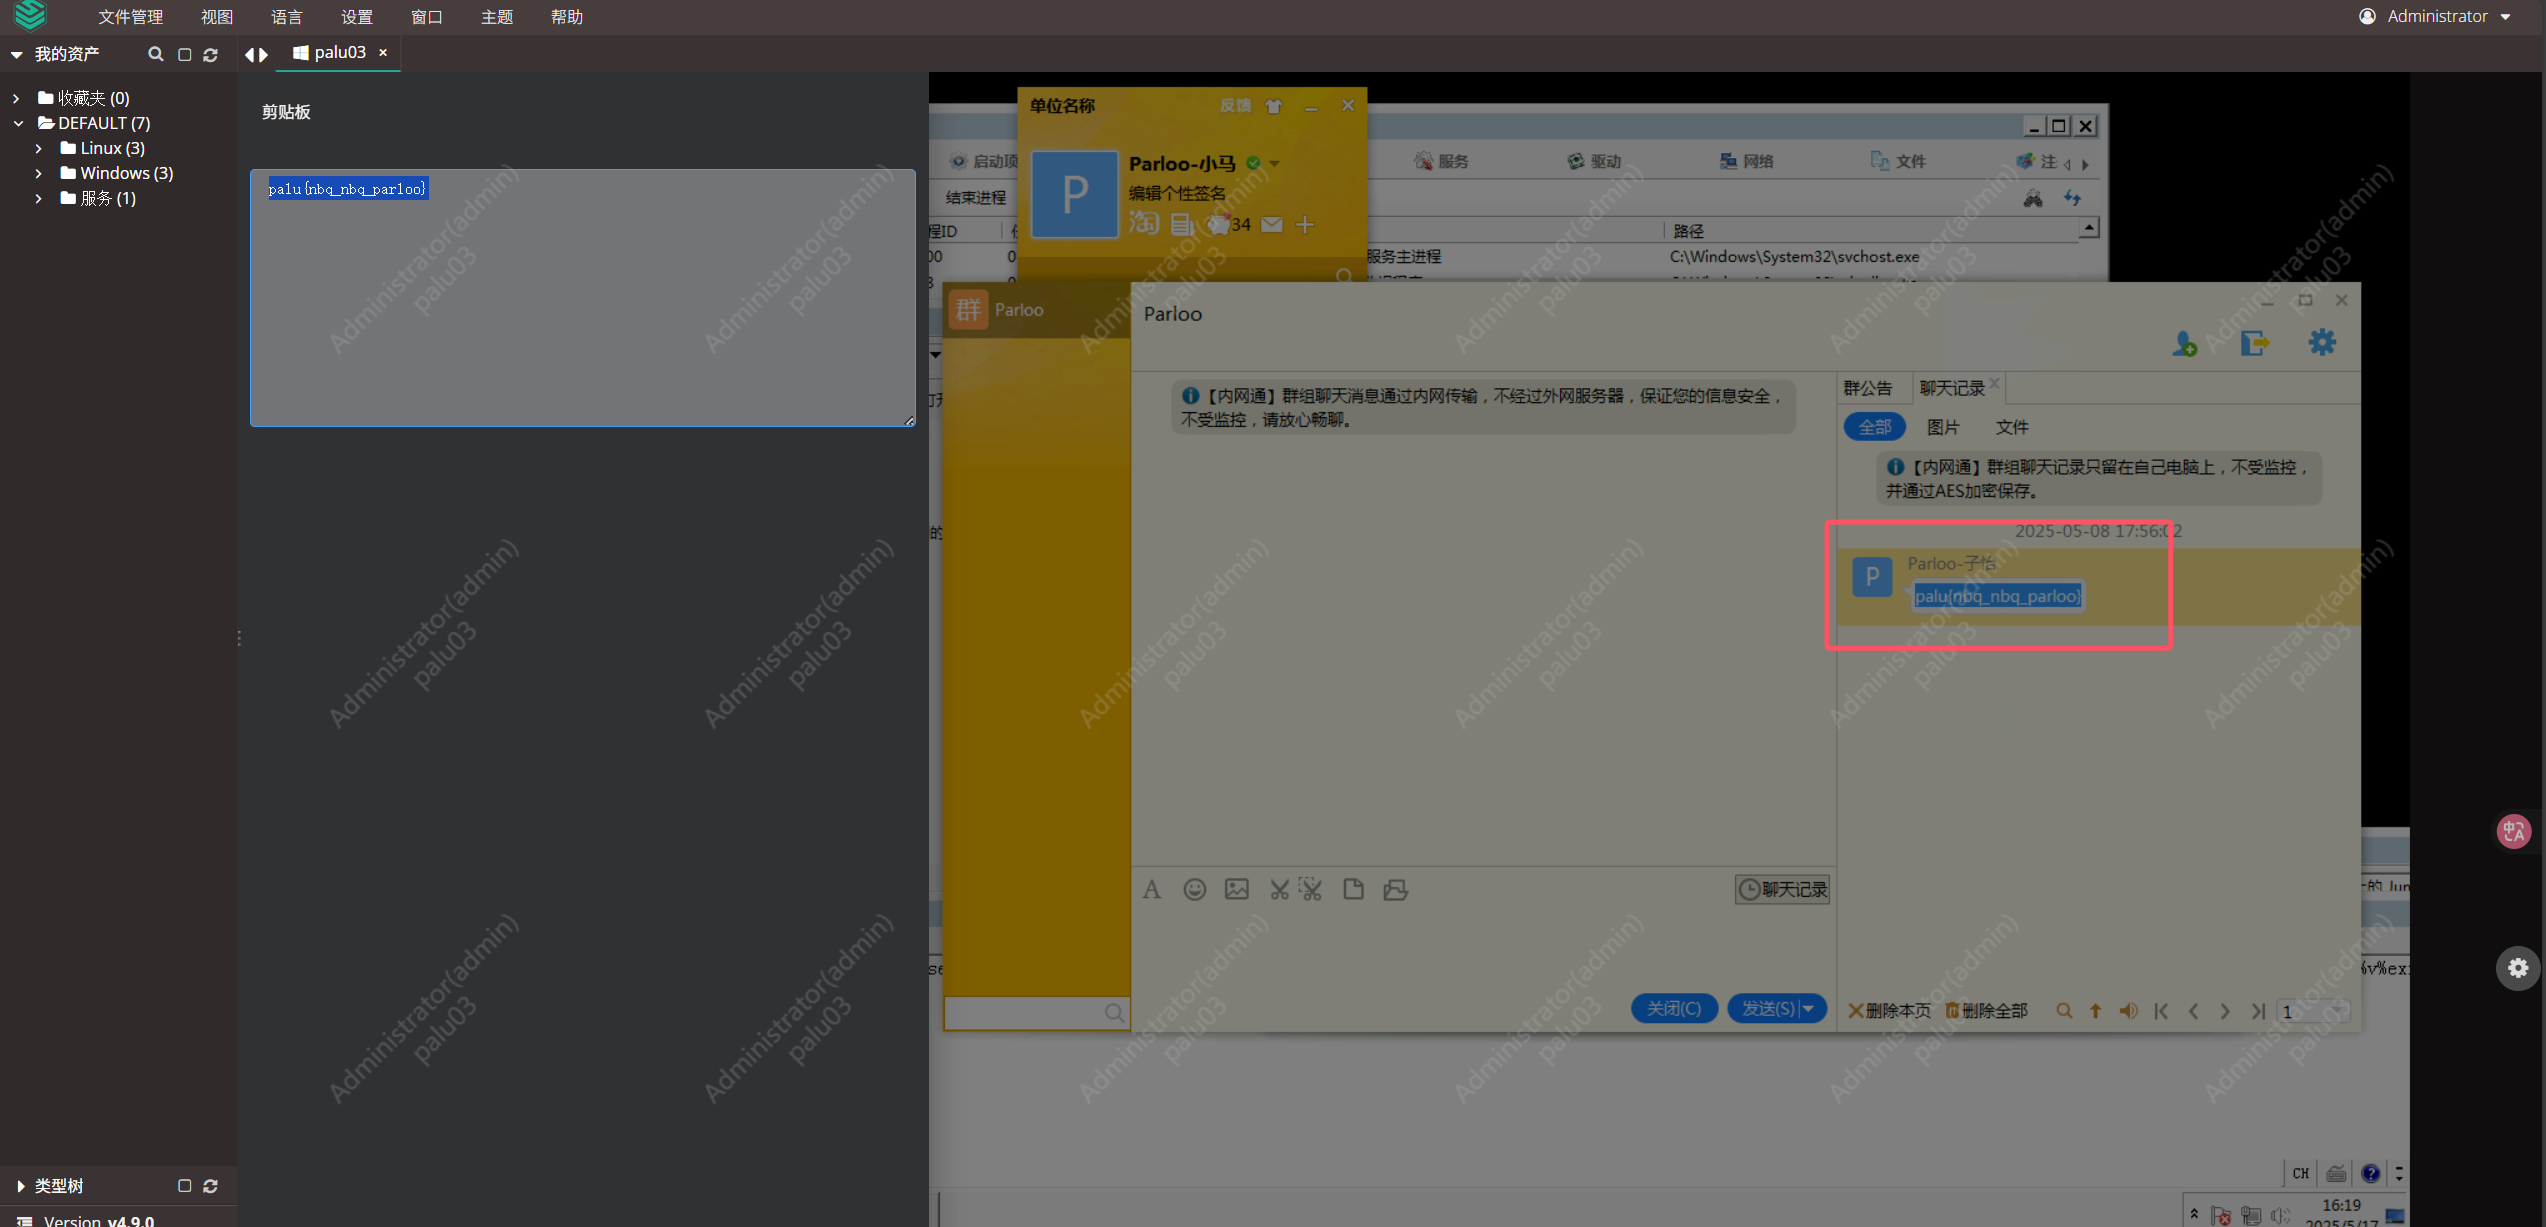Select the 图片 filter in chat history
The height and width of the screenshot is (1227, 2546).
click(x=1942, y=427)
